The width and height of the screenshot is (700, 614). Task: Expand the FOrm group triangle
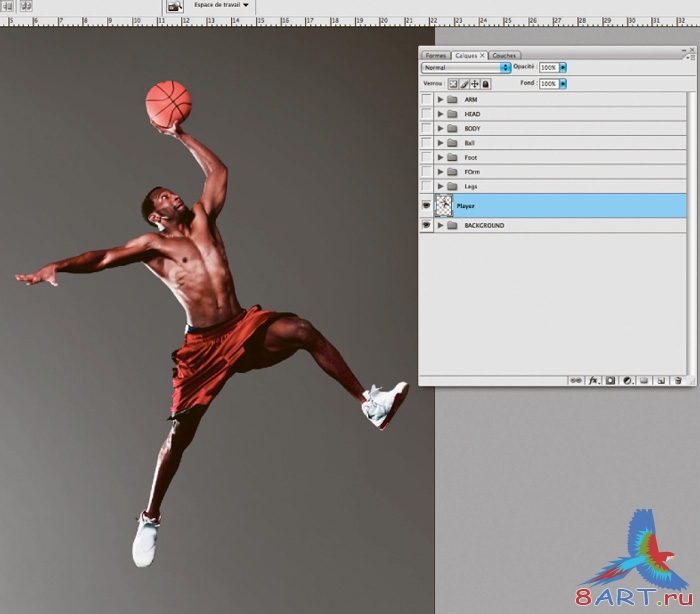pyautogui.click(x=440, y=171)
